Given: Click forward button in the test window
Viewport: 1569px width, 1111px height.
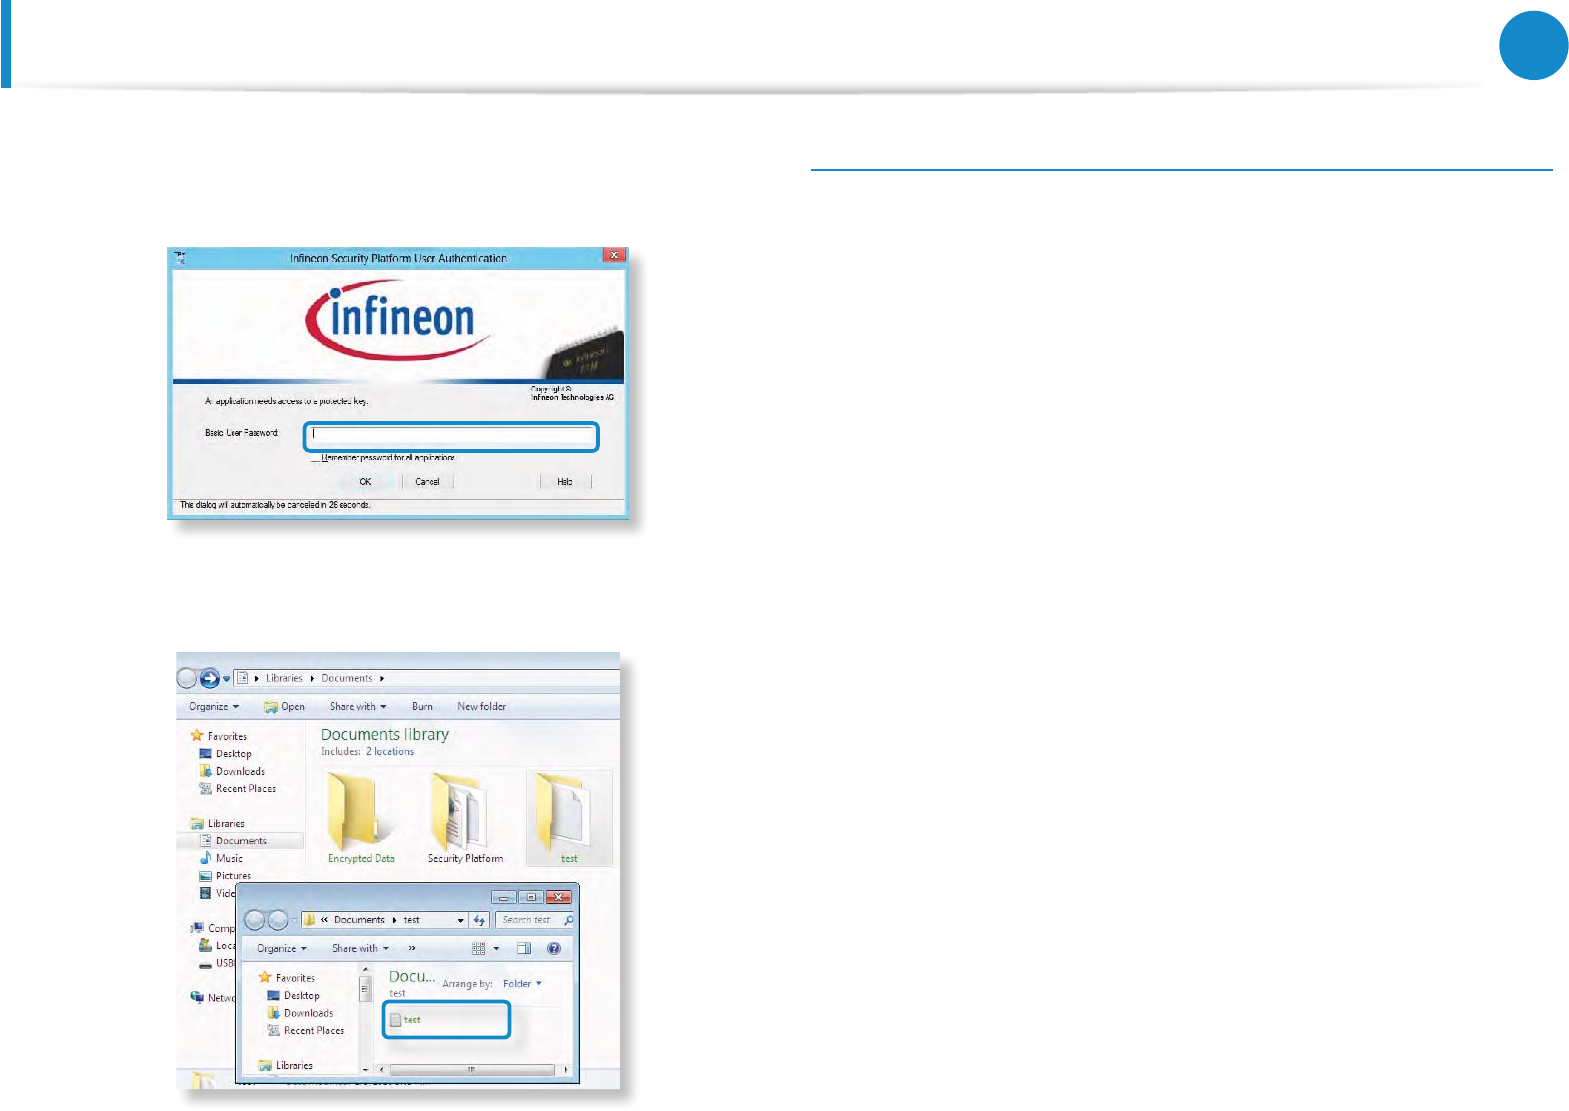Looking at the screenshot, I should click(278, 920).
